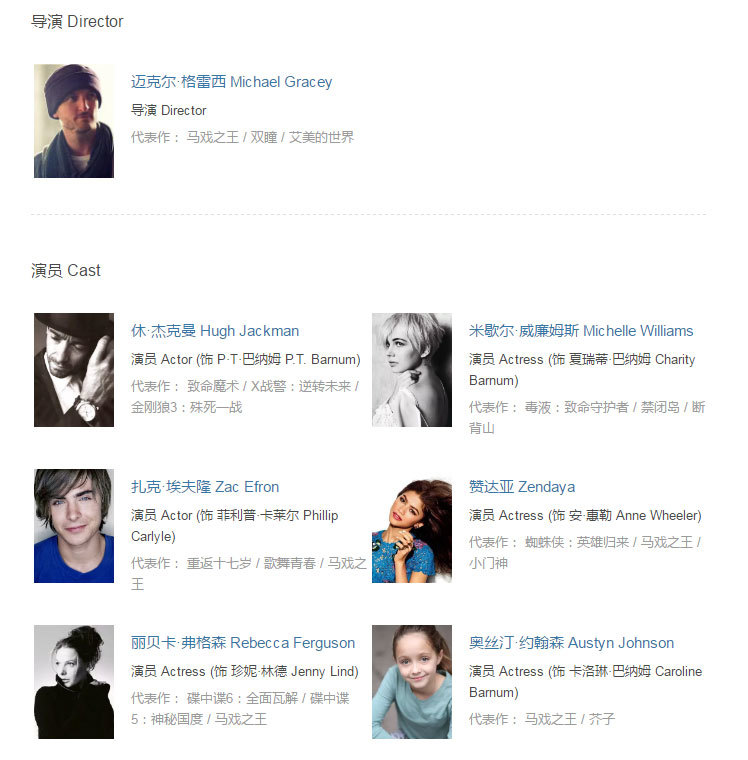Image resolution: width=748 pixels, height=760 pixels.
Task: Click the director's portrait photo with beanie
Action: [x=74, y=121]
